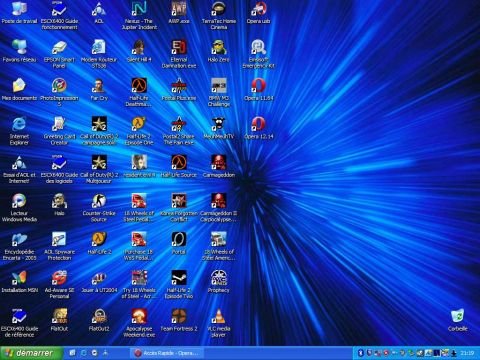
Task: Select Essai d'AOL et Internet icon
Action: coord(19,162)
